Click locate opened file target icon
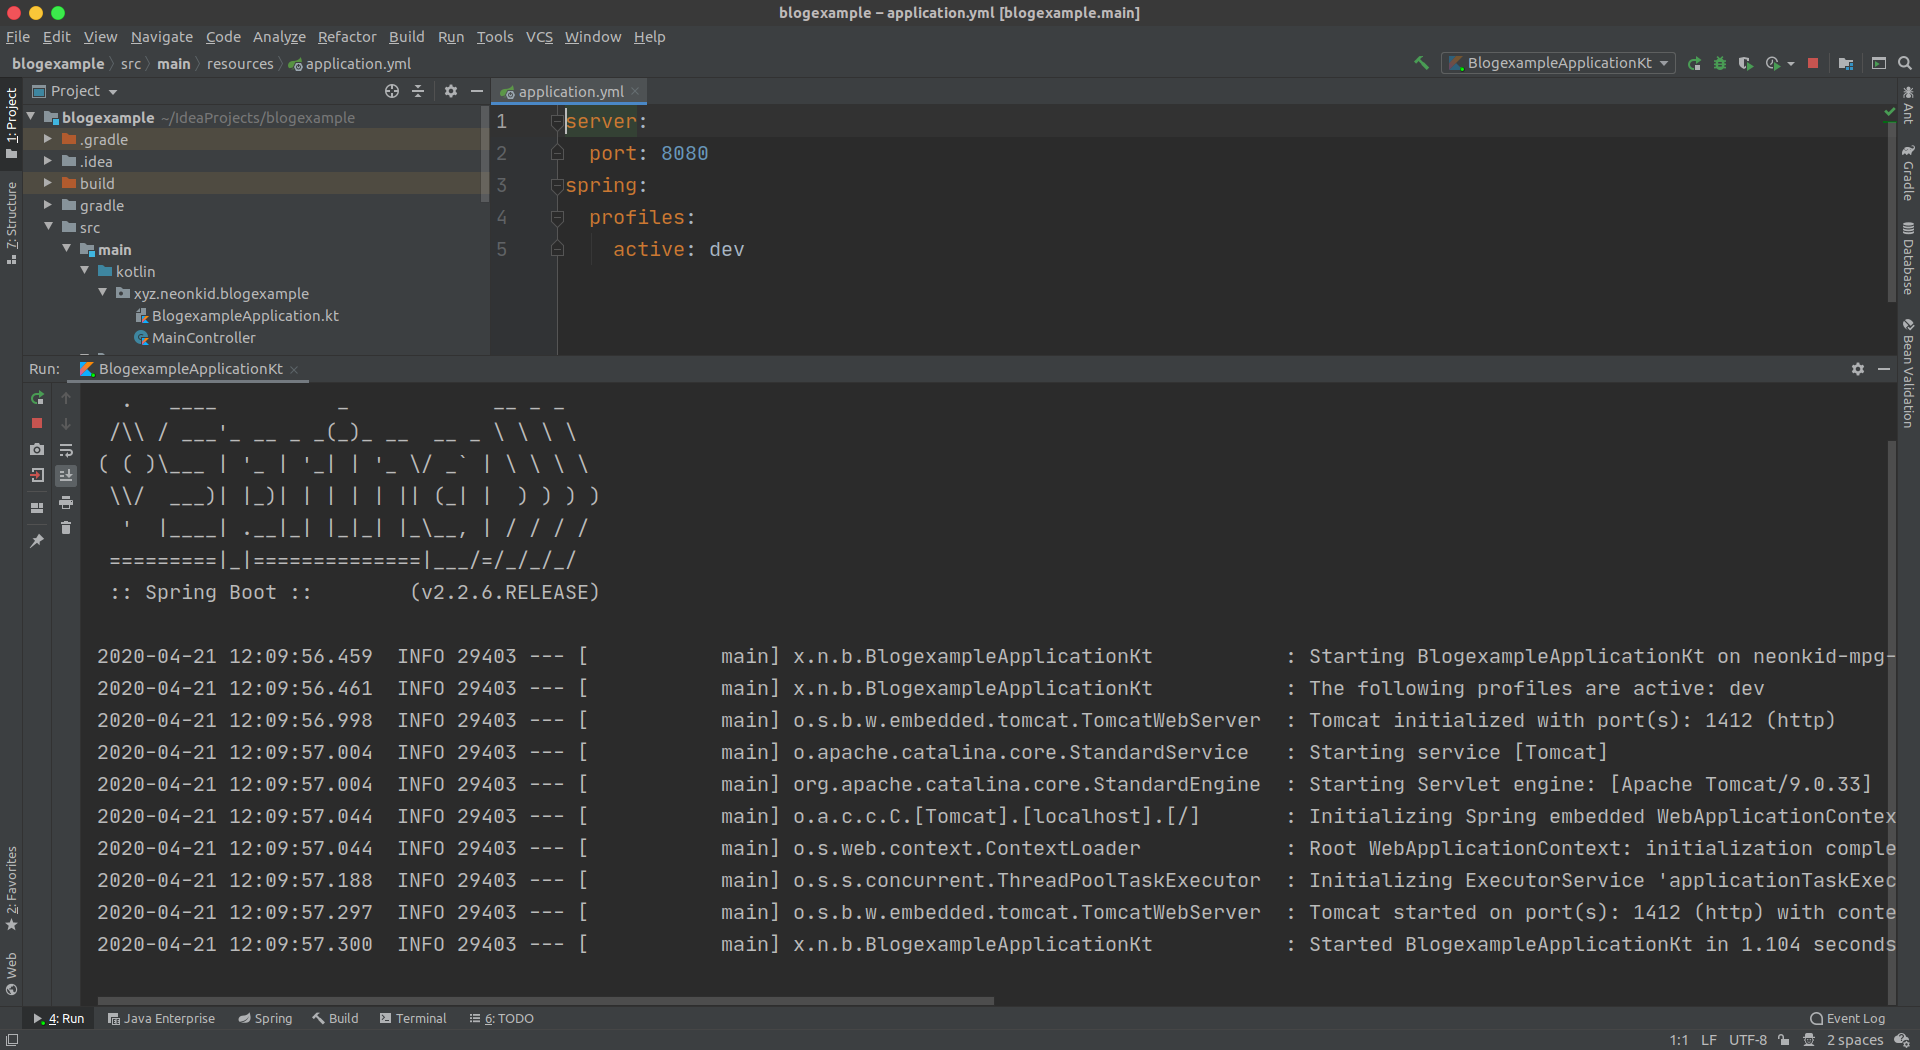1920x1050 pixels. pyautogui.click(x=392, y=91)
